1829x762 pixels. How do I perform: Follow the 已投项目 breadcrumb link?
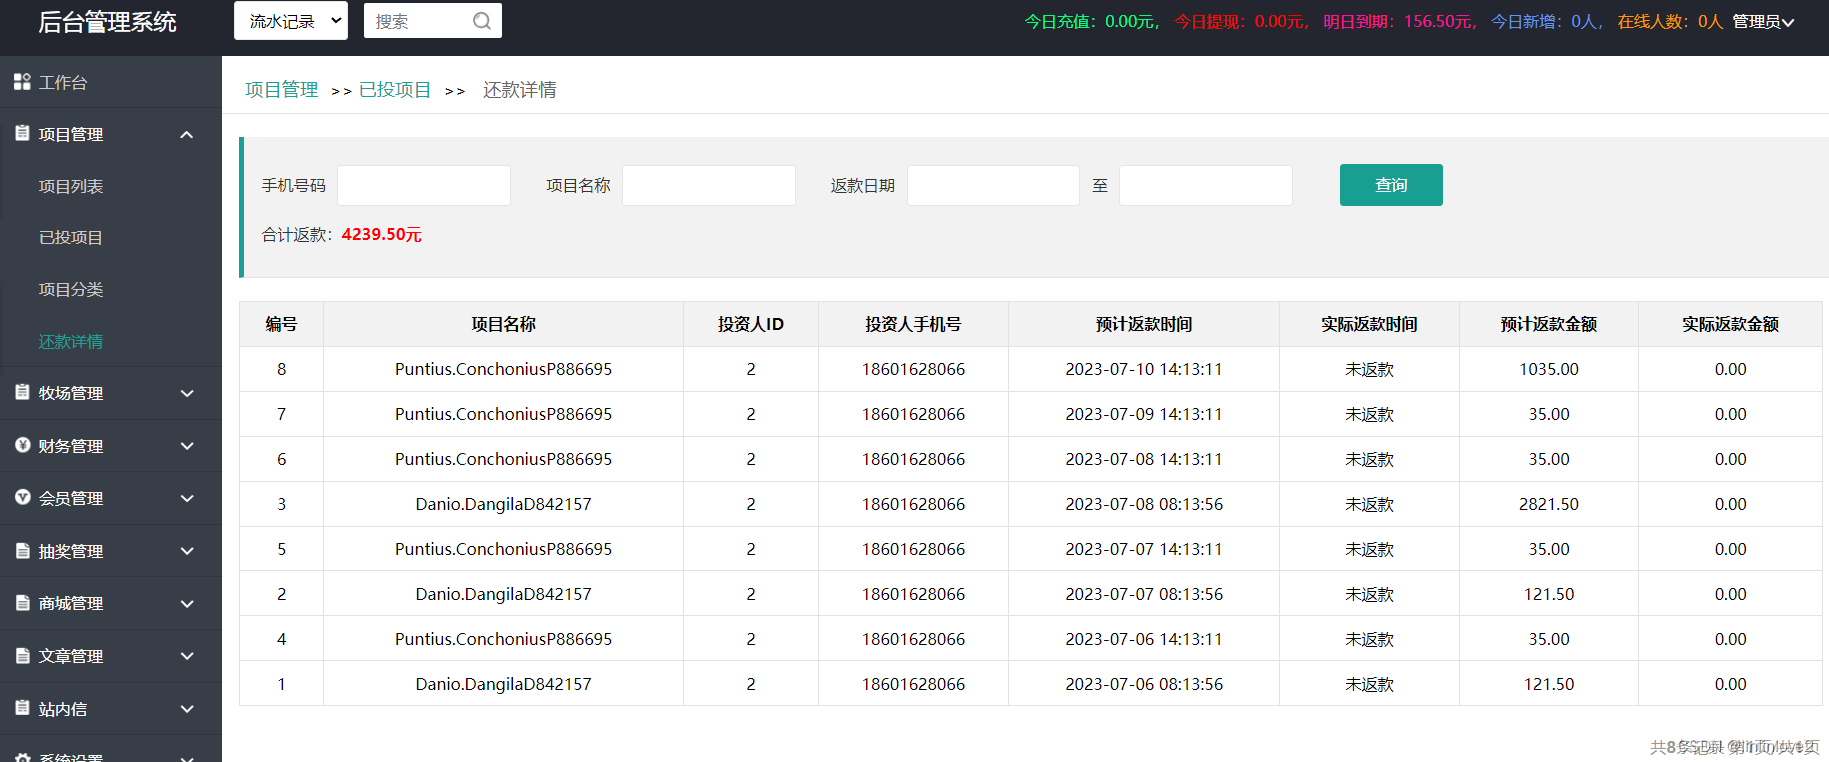395,90
